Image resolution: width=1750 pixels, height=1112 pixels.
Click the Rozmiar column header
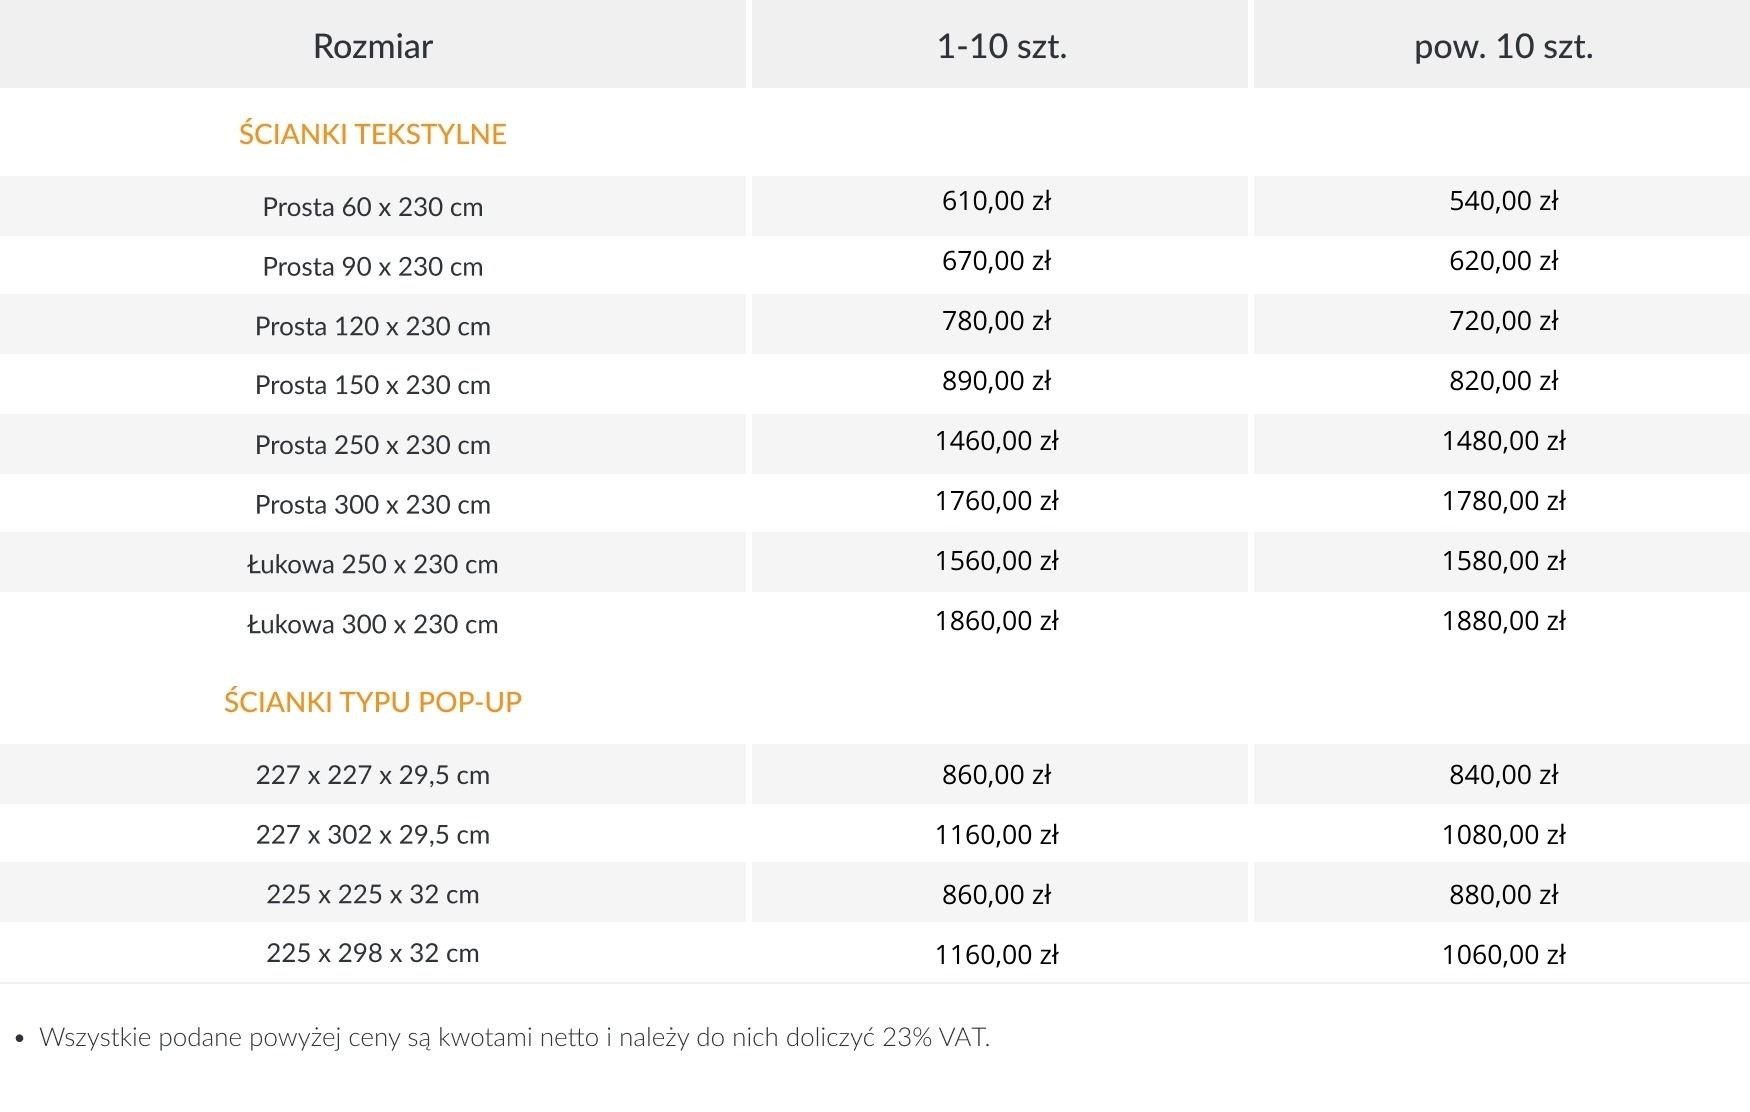[372, 46]
